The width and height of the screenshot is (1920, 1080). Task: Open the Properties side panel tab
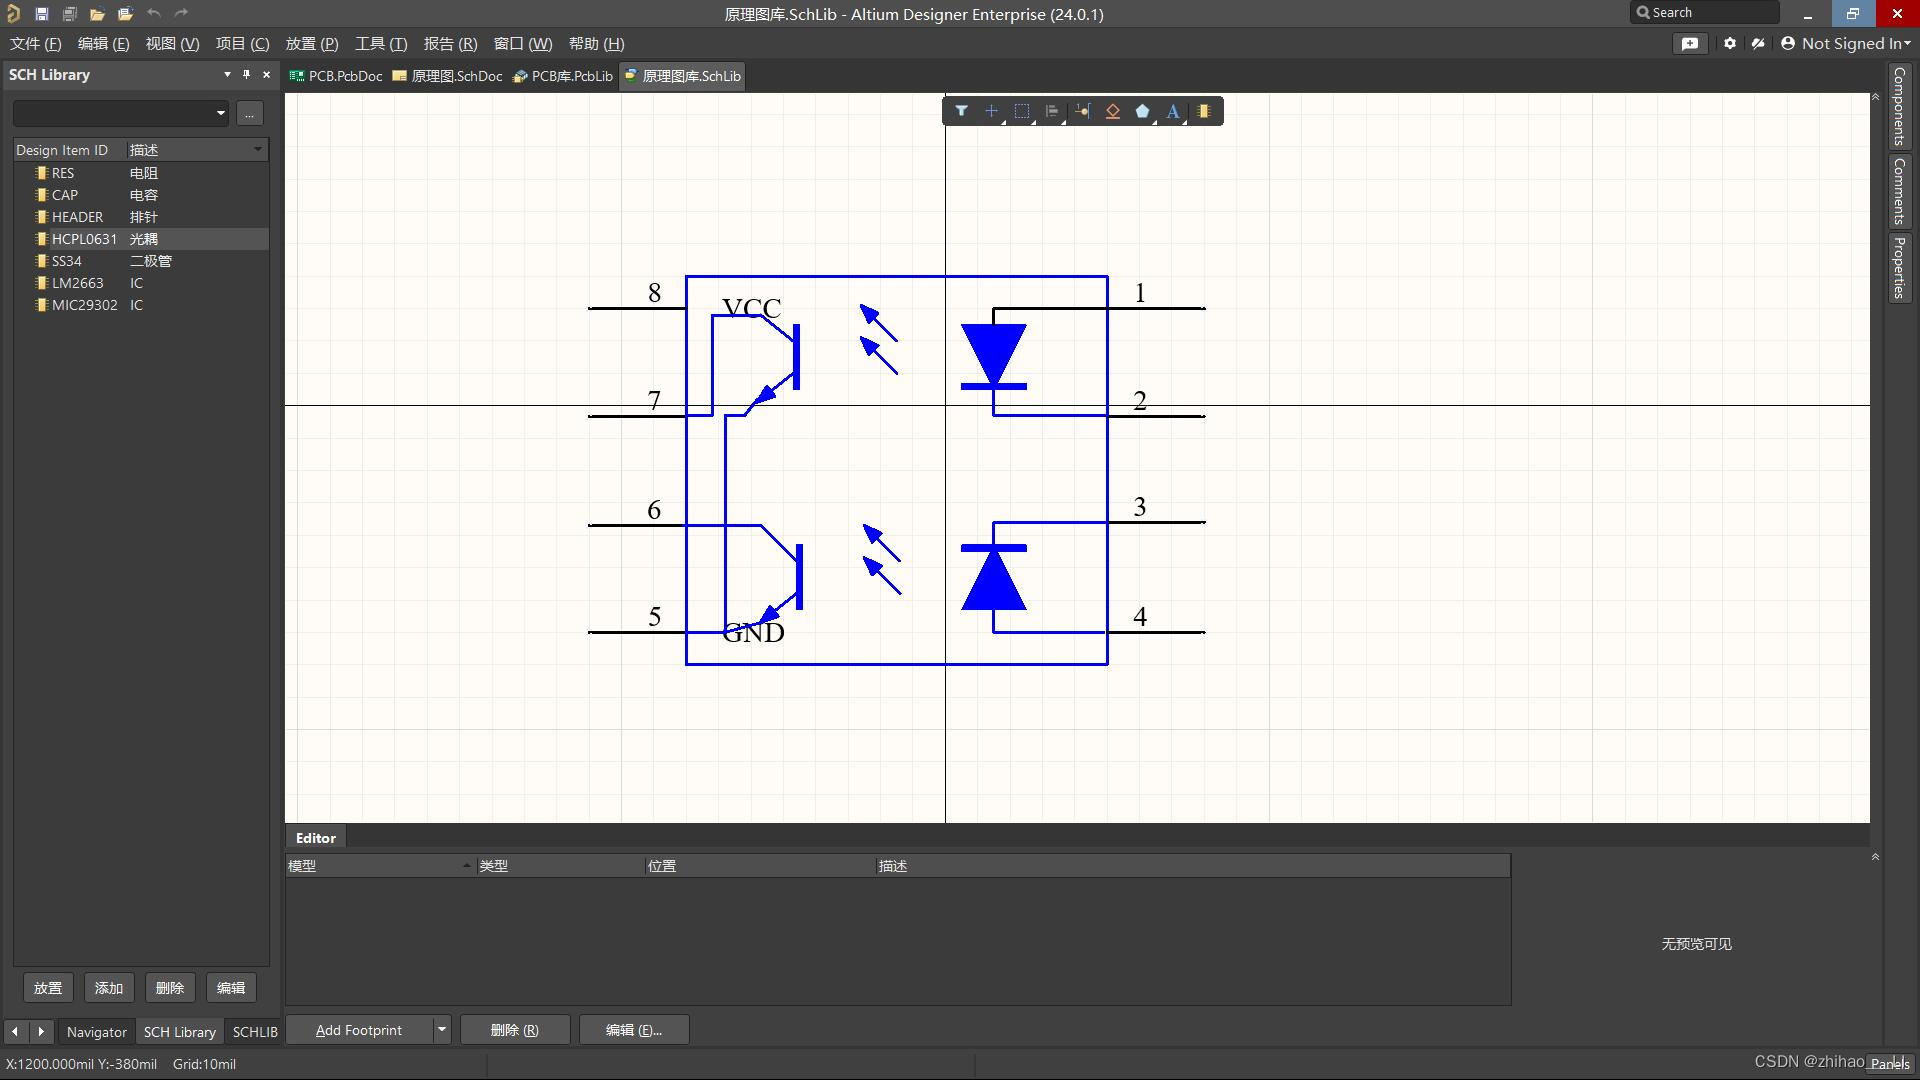point(1899,267)
